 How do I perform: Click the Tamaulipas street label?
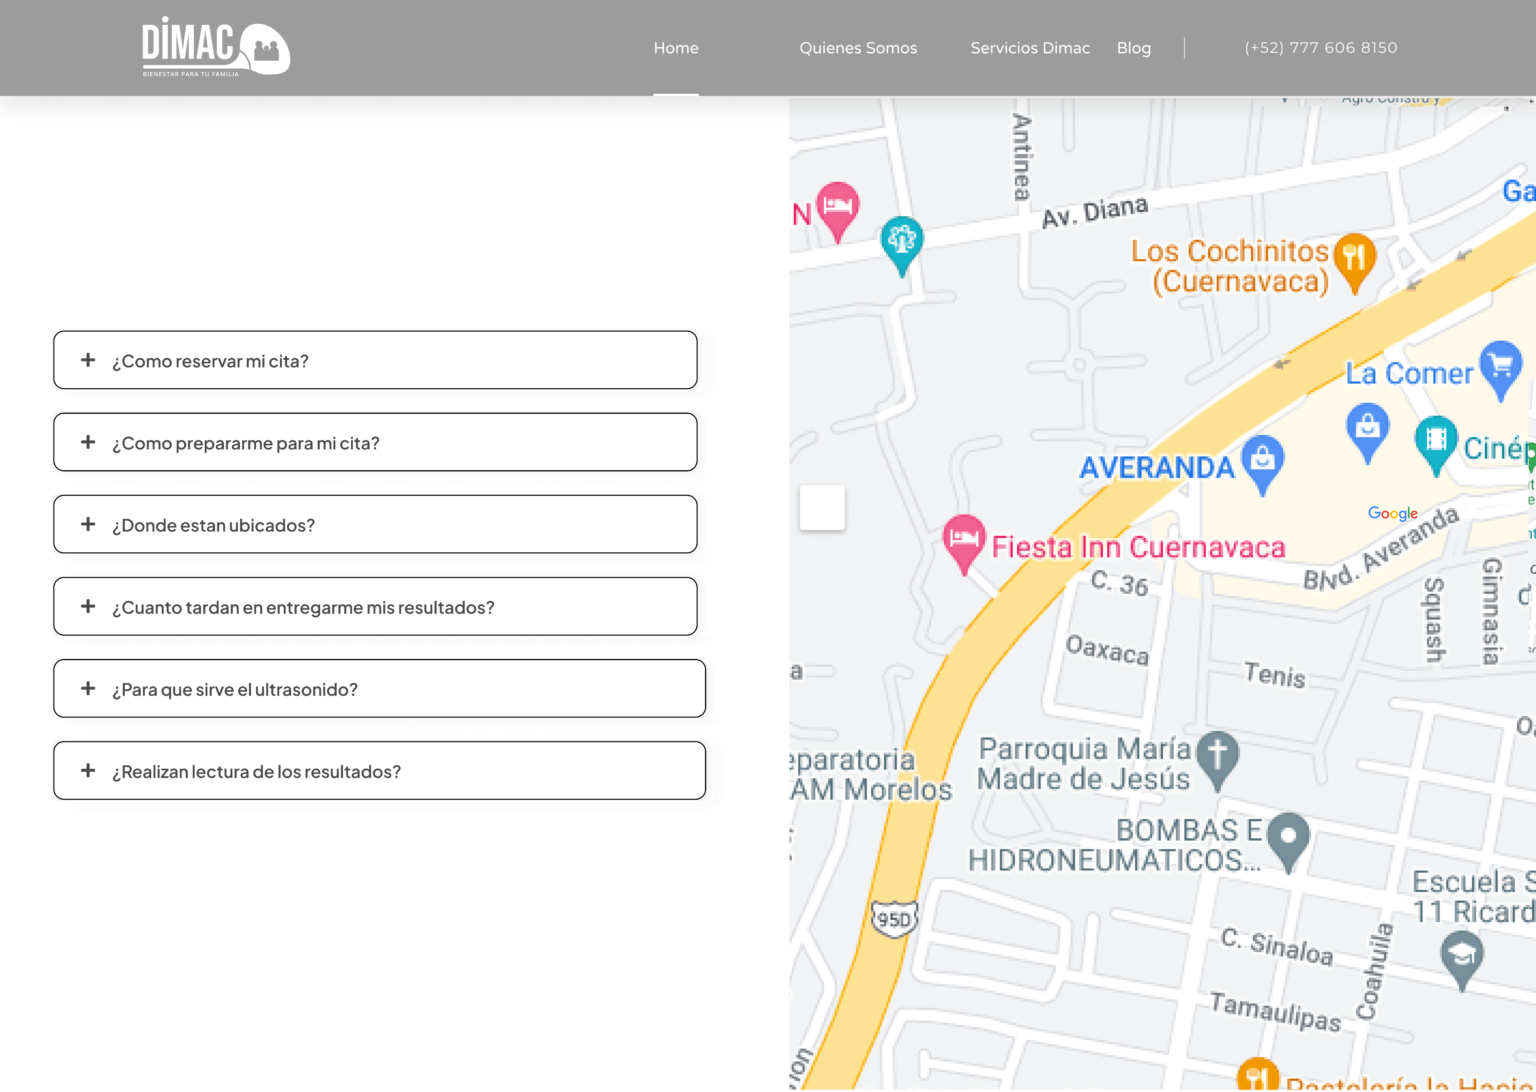1275,1011
